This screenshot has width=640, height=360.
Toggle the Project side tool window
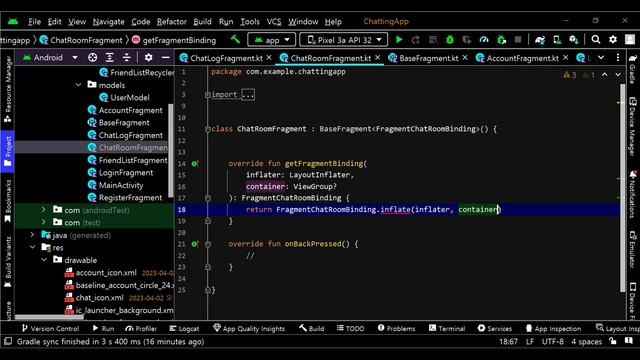[x=8, y=151]
